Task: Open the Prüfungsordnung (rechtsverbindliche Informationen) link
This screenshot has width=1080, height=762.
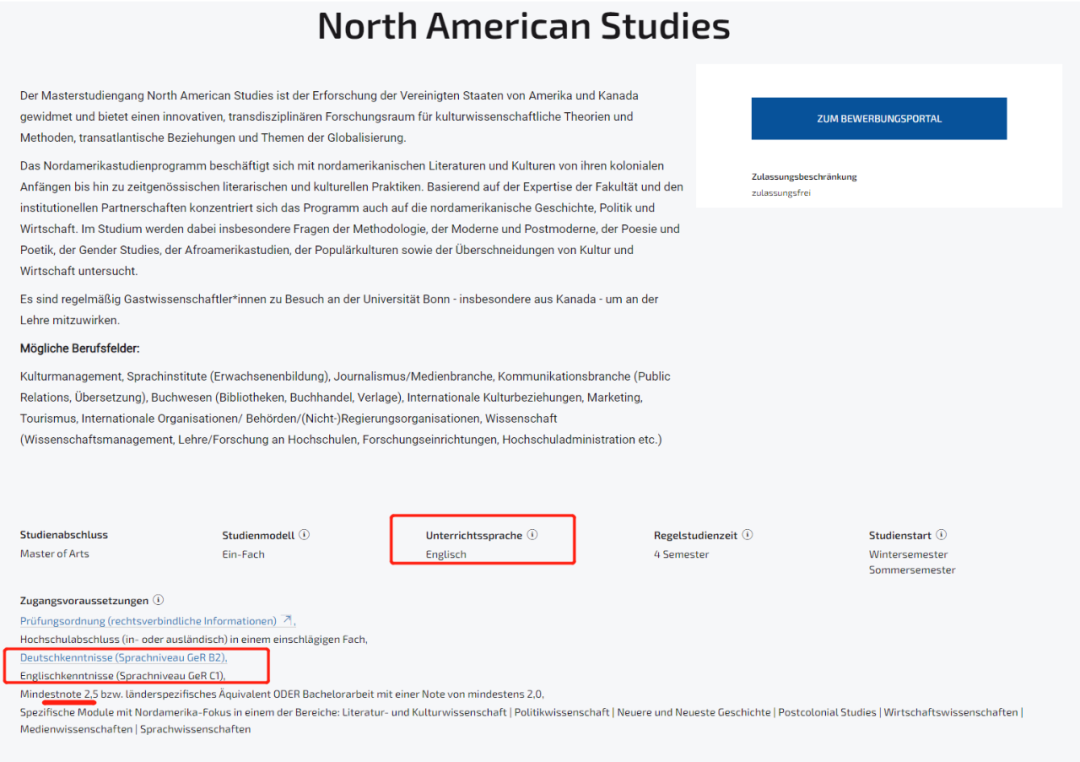Action: (148, 621)
